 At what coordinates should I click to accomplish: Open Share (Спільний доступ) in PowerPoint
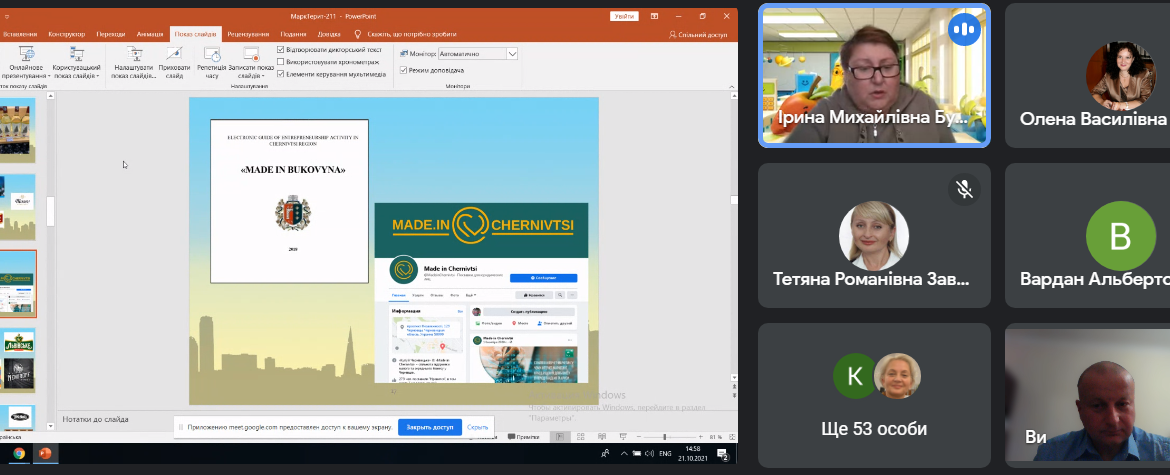698,34
